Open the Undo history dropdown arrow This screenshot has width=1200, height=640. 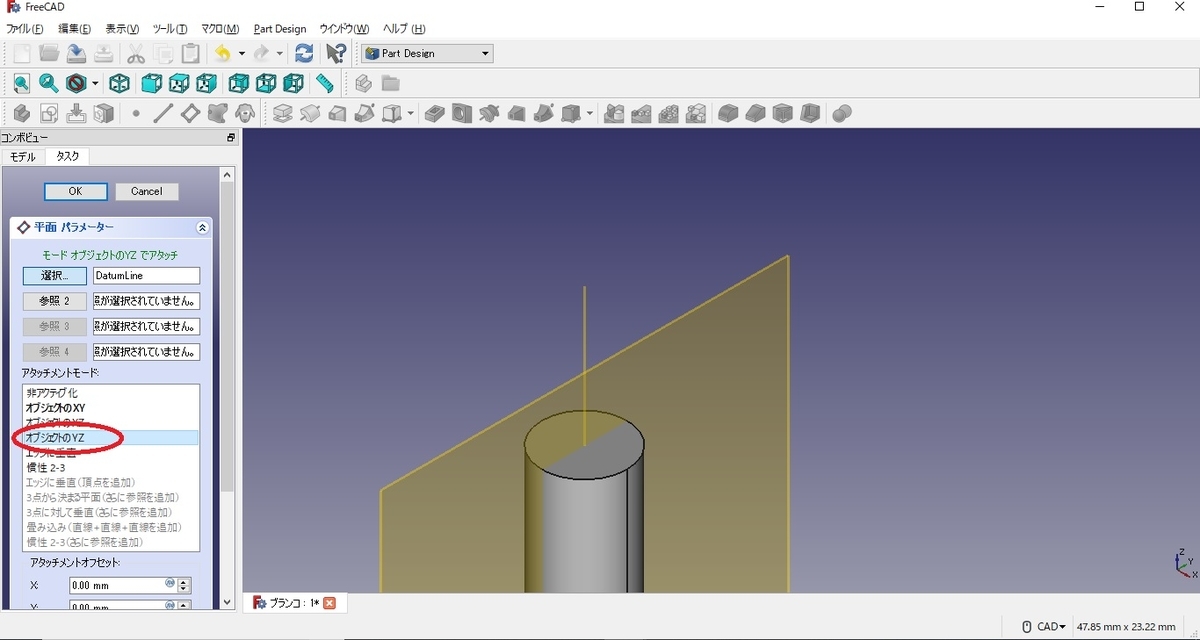pos(242,53)
